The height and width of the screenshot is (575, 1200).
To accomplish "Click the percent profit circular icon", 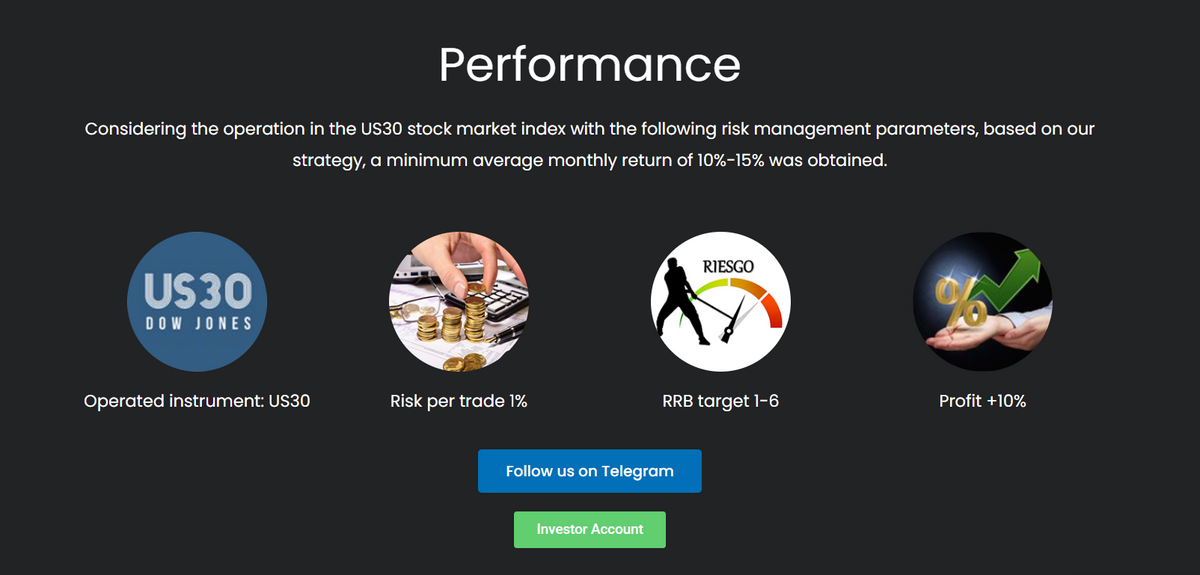I will coord(983,302).
